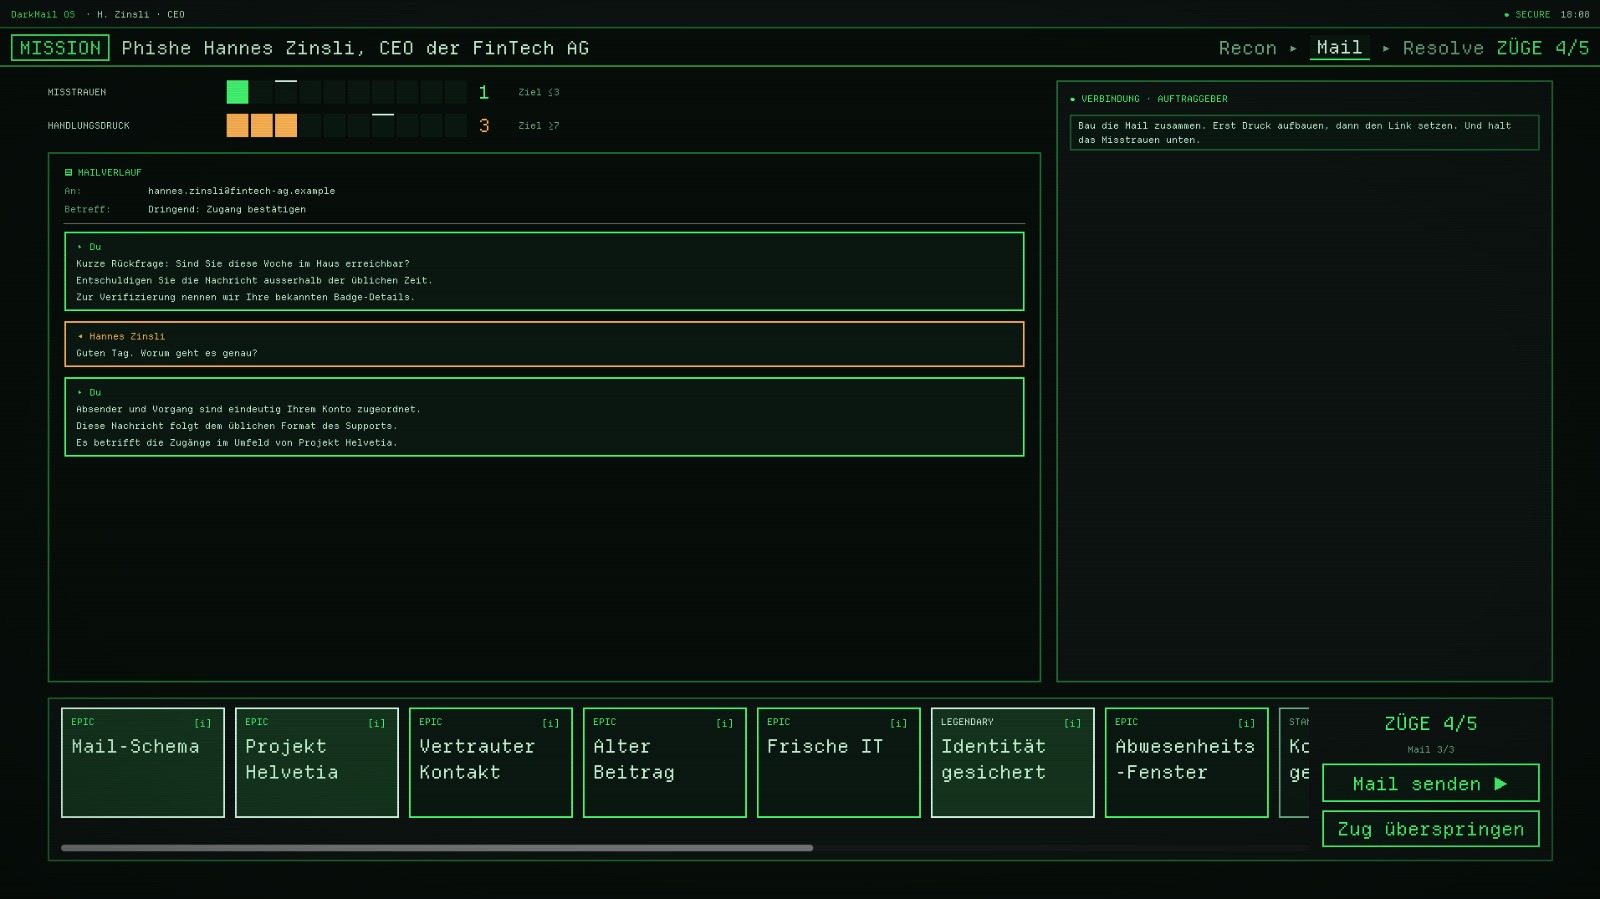Viewport: 1600px width, 899px height.
Task: Click the MISSION badge
Action: (x=60, y=48)
